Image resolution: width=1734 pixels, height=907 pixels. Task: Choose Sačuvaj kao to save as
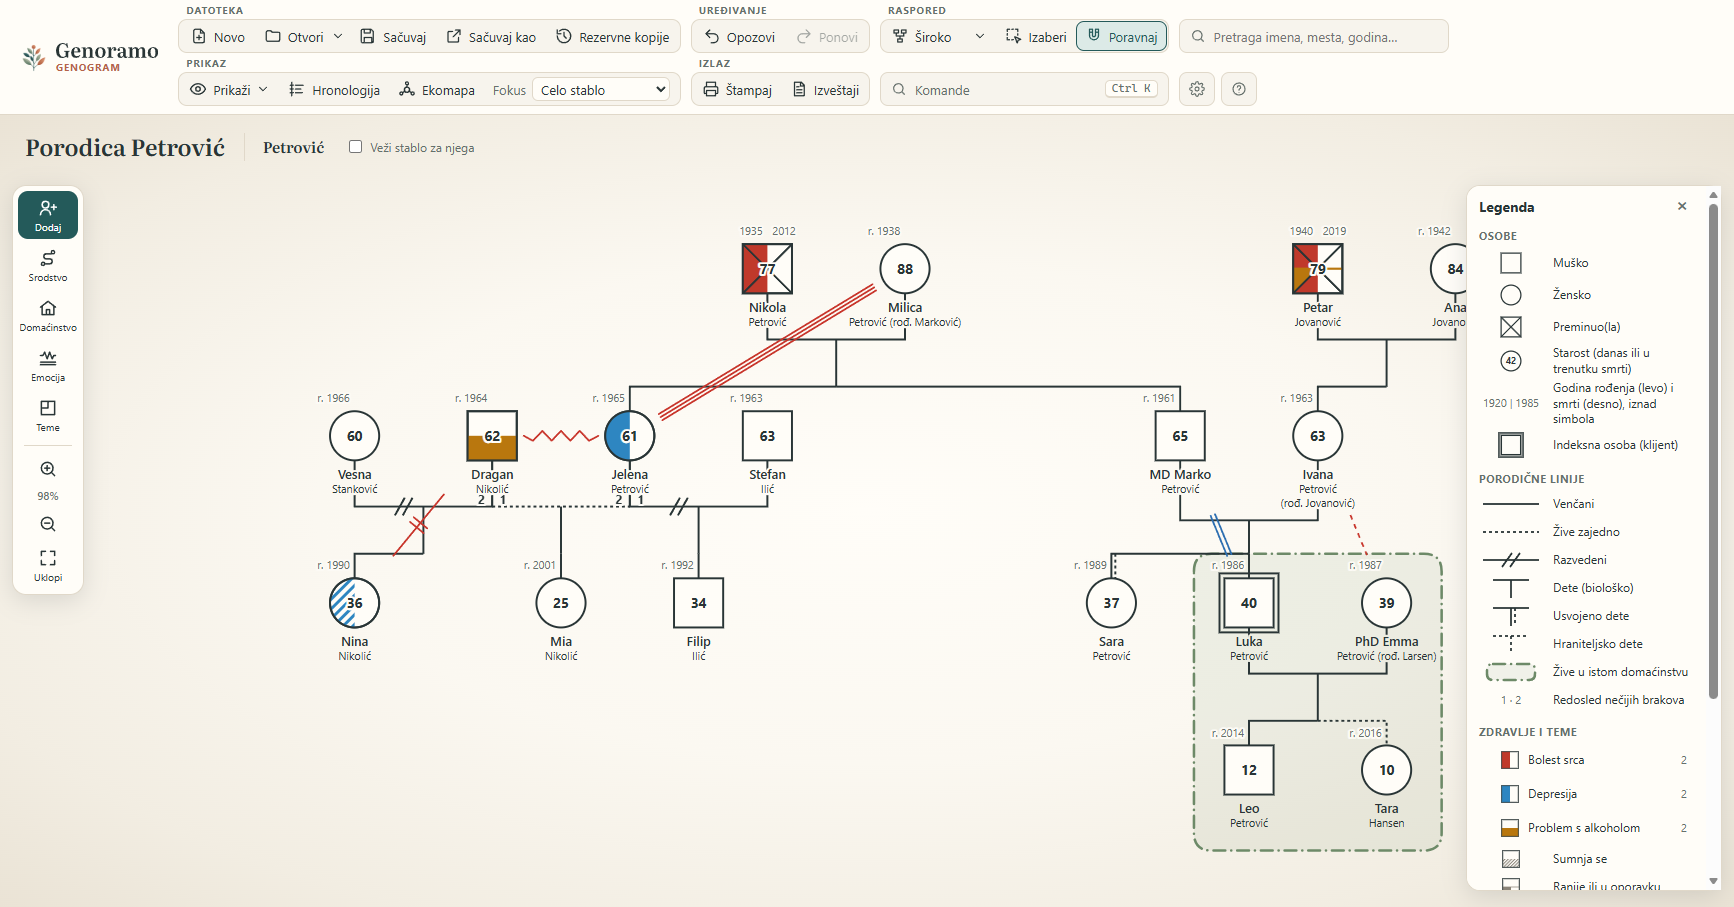point(491,37)
